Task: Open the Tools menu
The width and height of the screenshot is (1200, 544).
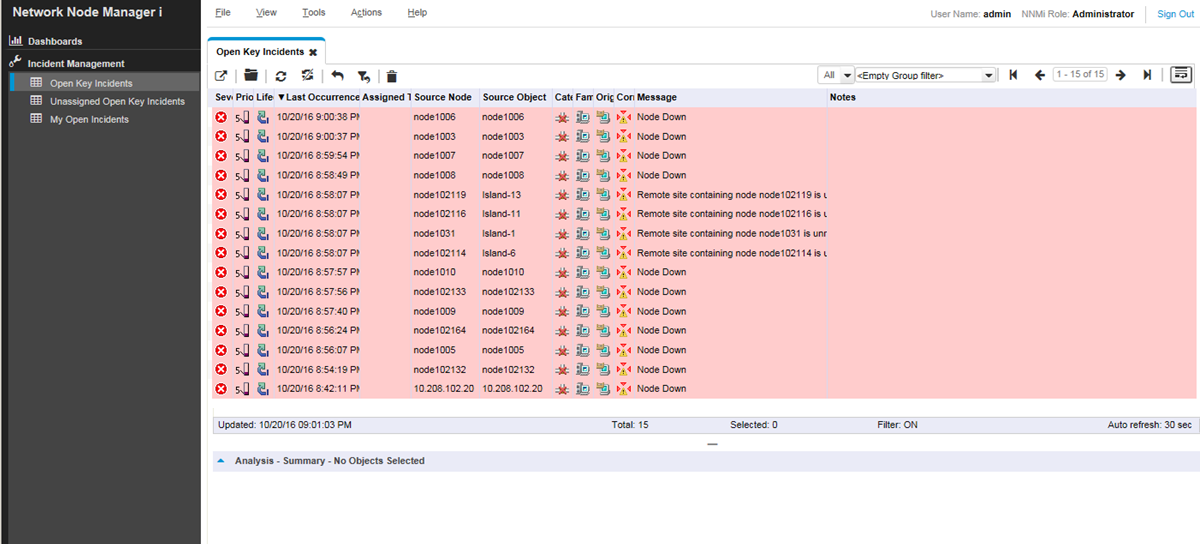Action: click(313, 13)
